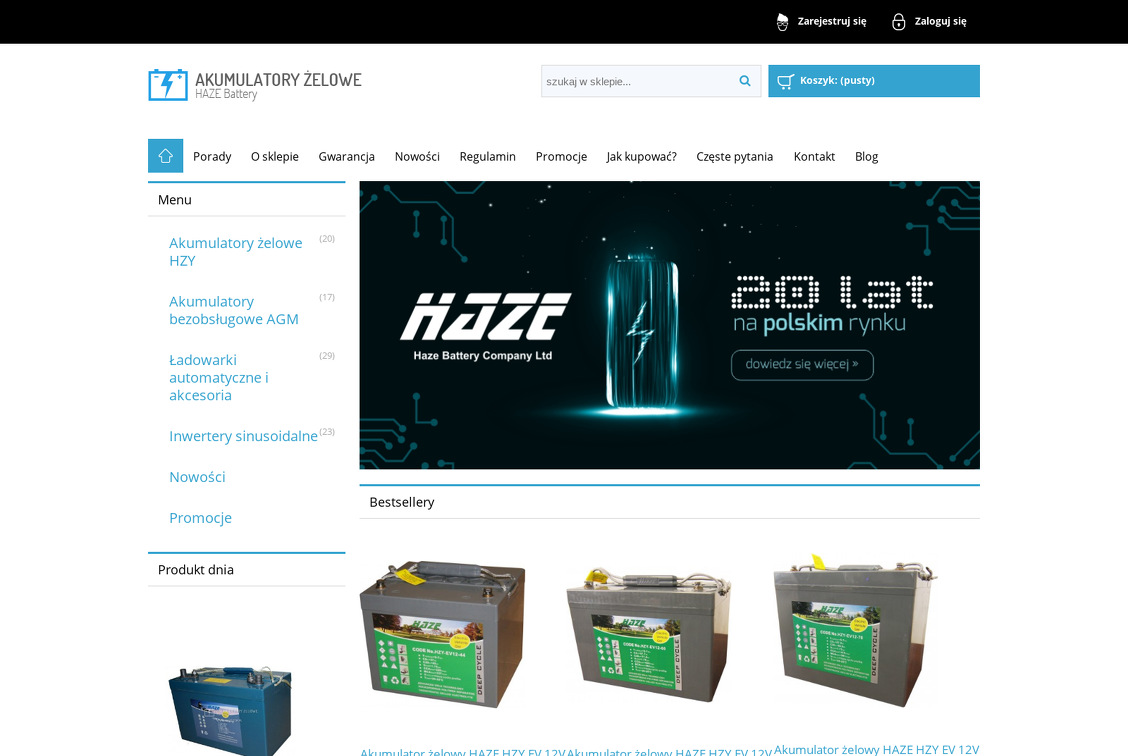Click the dowiedz się więcej banner button
Viewport: 1128px width, 756px height.
point(802,365)
